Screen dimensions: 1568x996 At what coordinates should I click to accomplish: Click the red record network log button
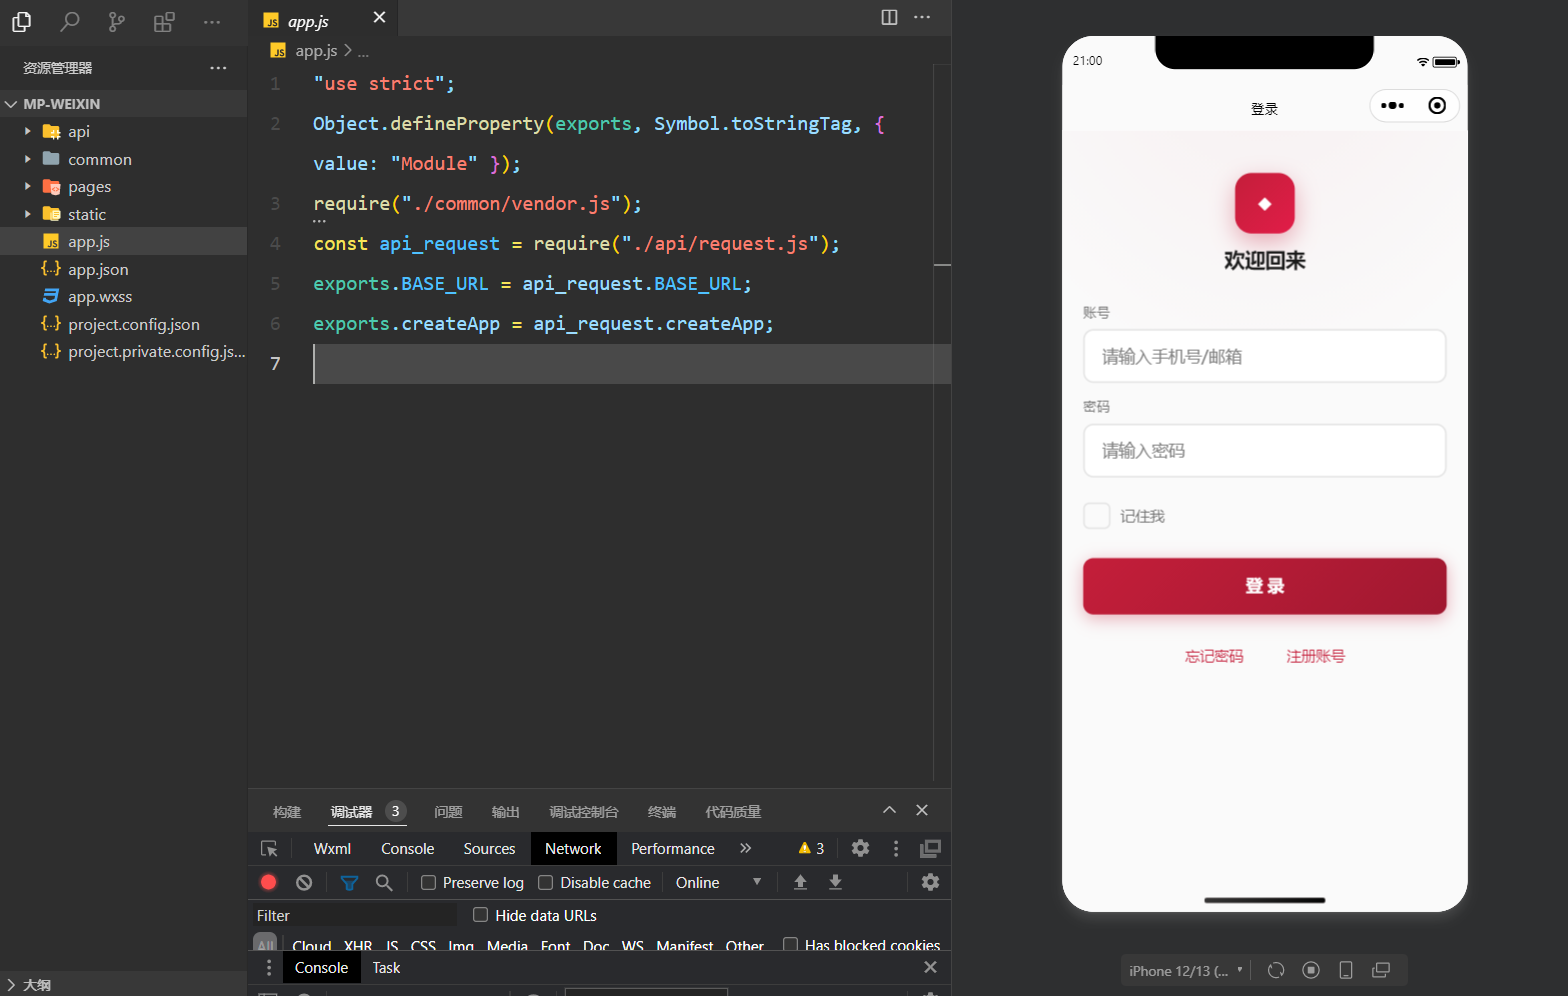[268, 882]
